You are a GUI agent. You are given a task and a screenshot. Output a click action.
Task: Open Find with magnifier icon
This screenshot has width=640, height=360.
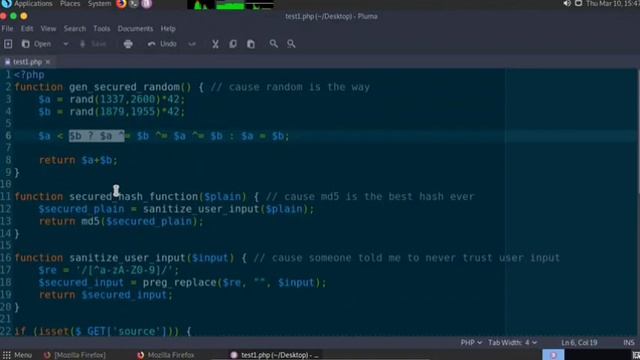click(273, 44)
